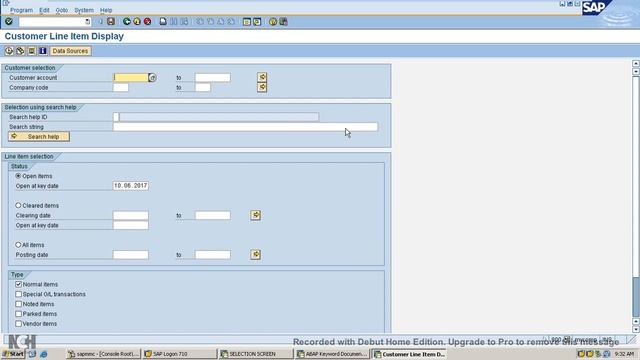Viewport: 640px width, 360px height.
Task: Select the Cleared items radio button
Action: click(18, 205)
